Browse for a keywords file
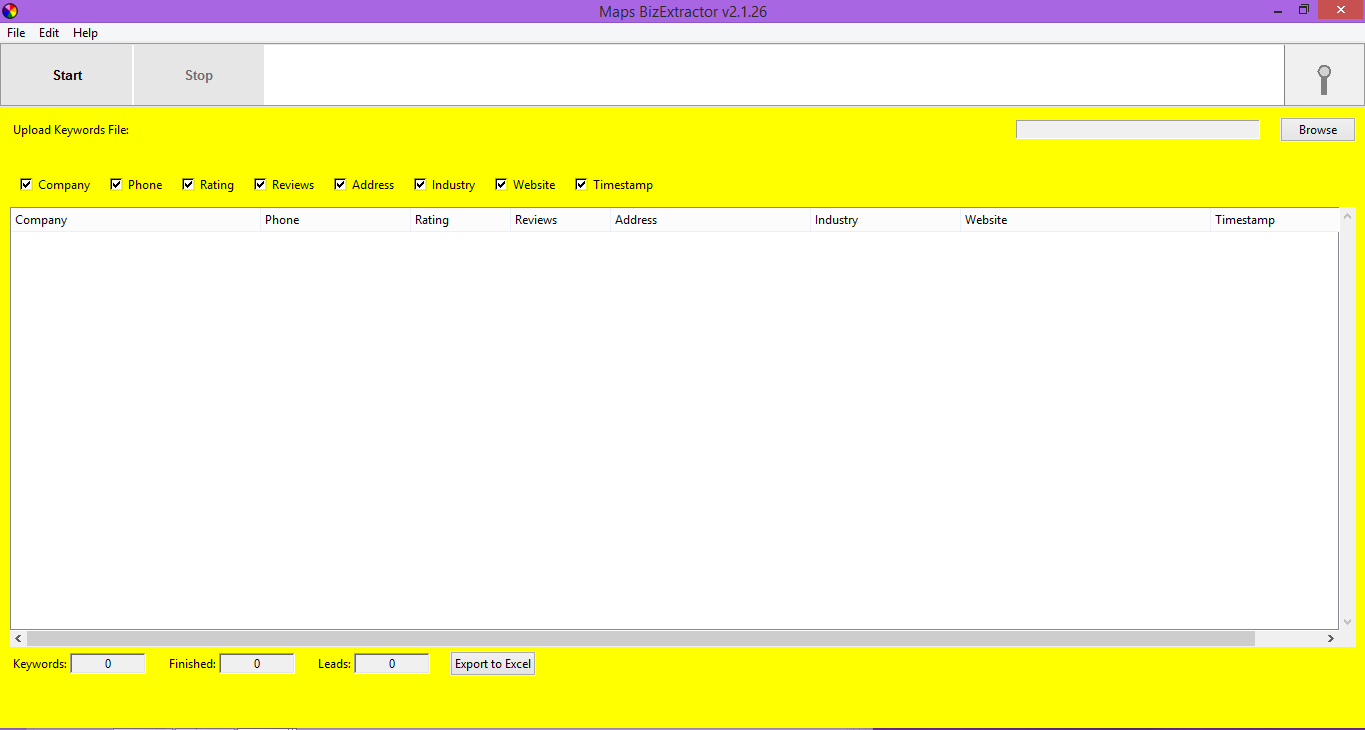Image resolution: width=1365 pixels, height=730 pixels. point(1317,130)
